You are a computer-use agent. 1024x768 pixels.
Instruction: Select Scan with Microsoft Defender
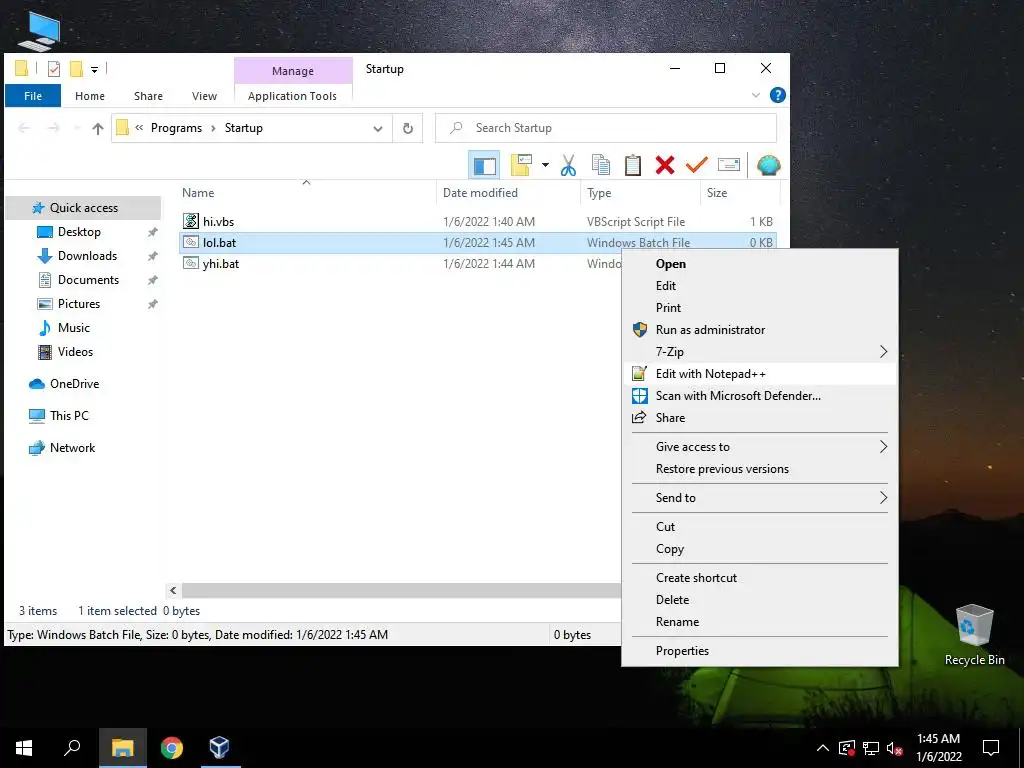[x=760, y=396]
